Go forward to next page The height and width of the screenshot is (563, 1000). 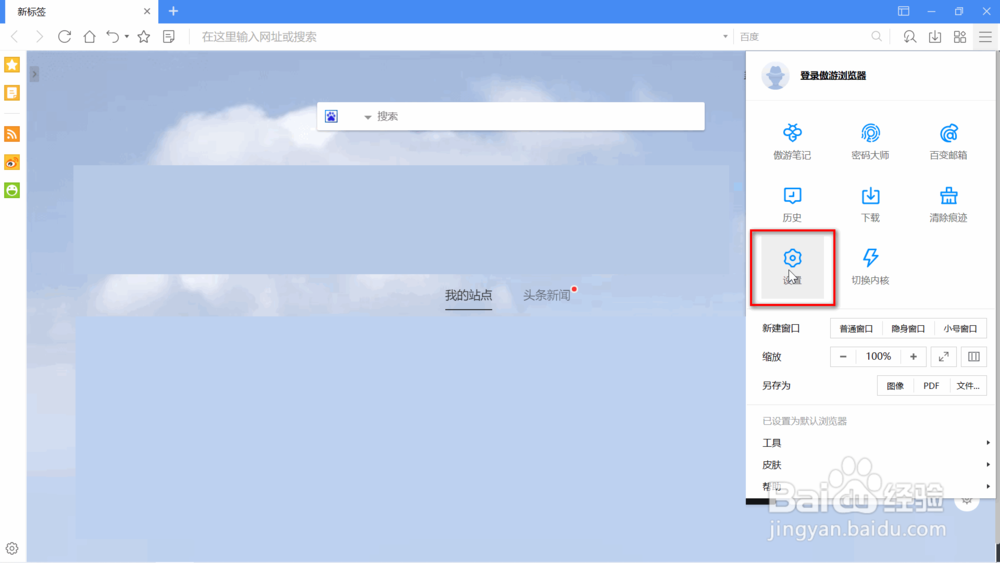(x=40, y=37)
